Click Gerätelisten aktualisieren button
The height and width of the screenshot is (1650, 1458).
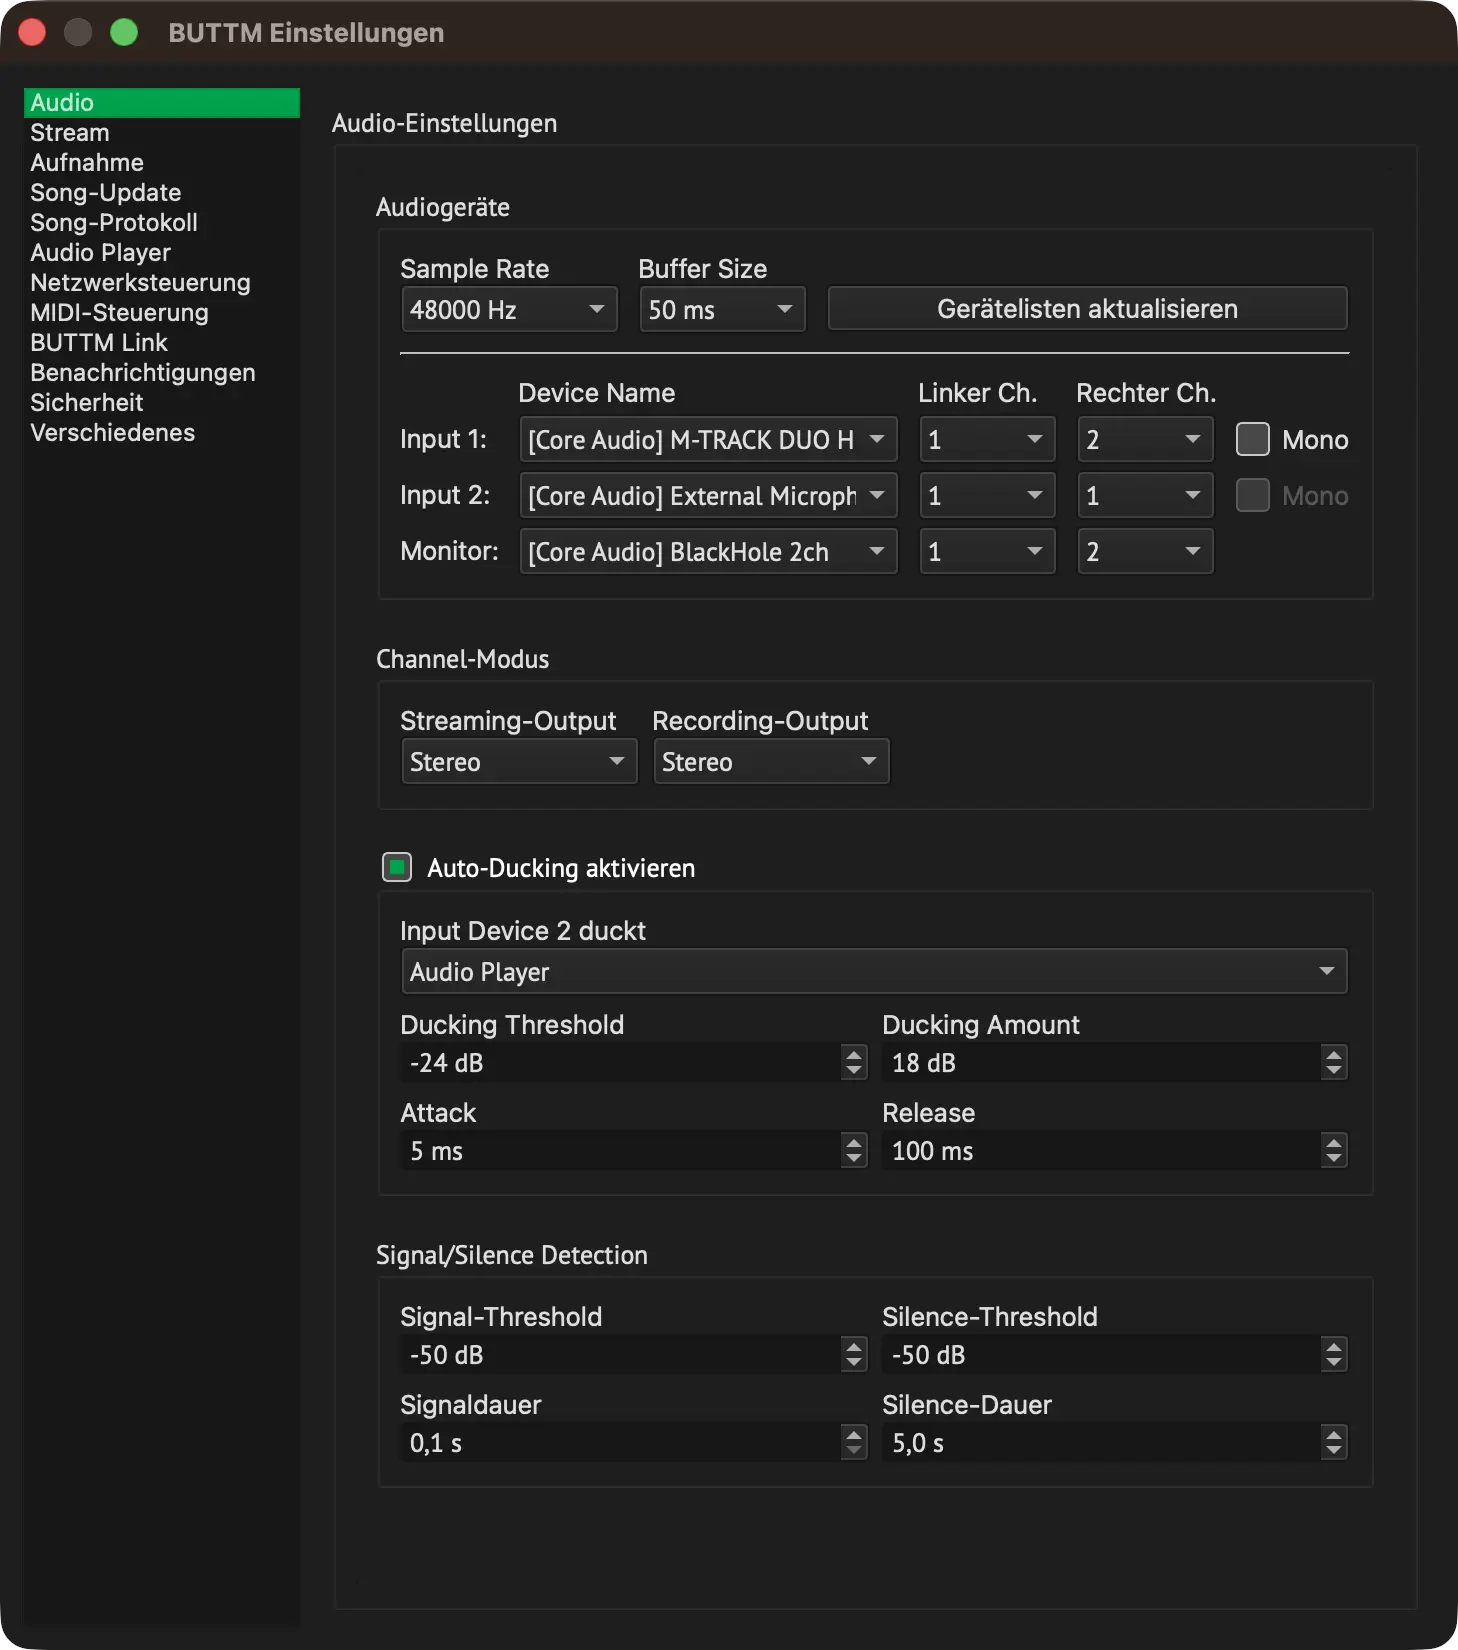coord(1087,309)
